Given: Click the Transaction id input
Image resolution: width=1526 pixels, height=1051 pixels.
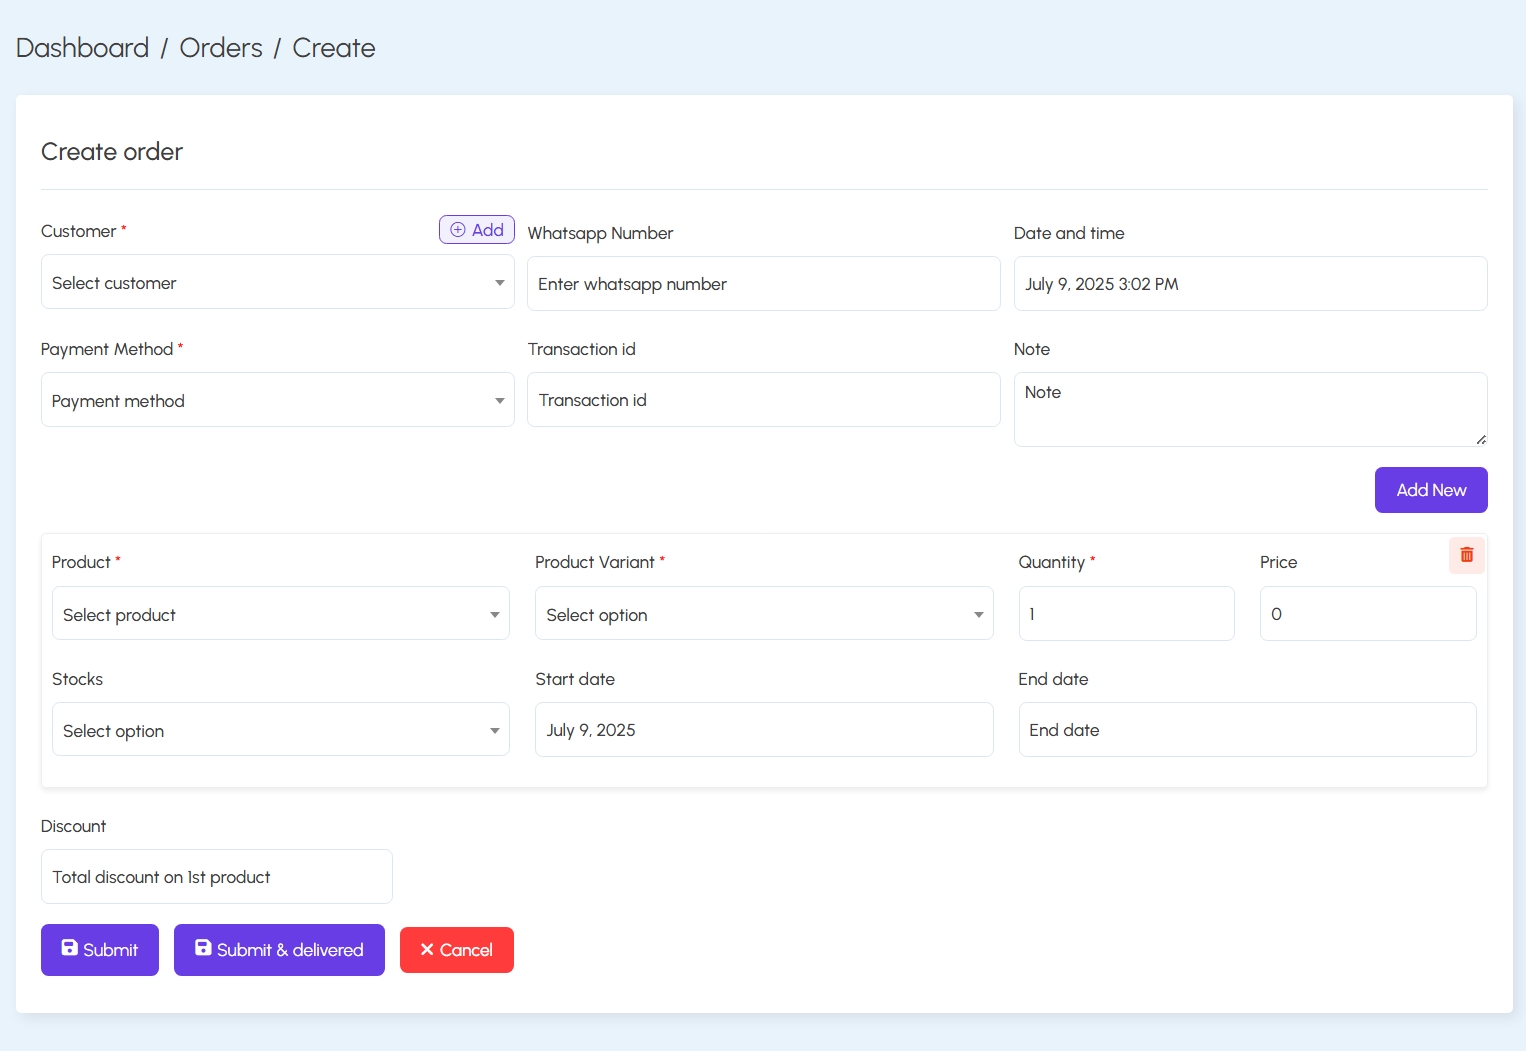Looking at the screenshot, I should pos(764,400).
